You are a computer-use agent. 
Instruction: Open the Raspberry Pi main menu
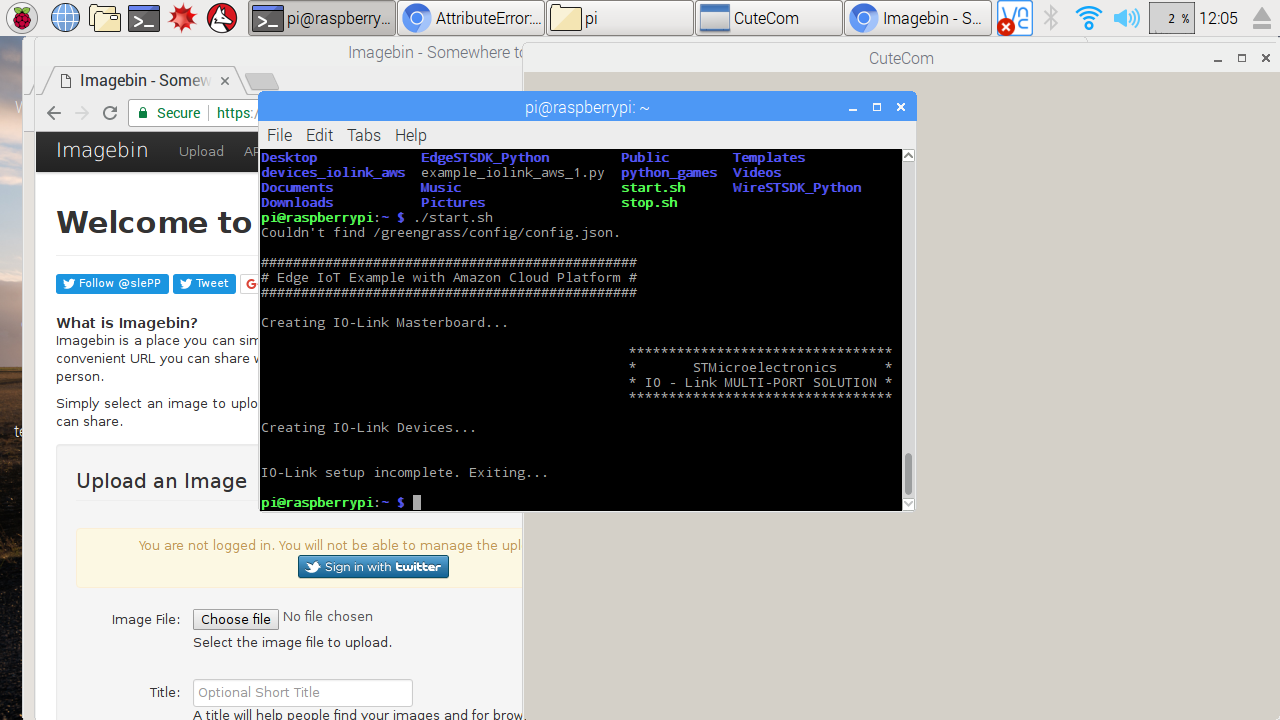(x=24, y=18)
